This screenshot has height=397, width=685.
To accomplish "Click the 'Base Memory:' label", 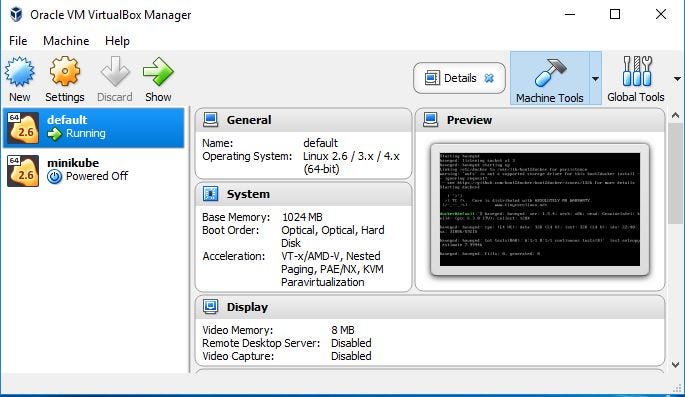I will (236, 217).
